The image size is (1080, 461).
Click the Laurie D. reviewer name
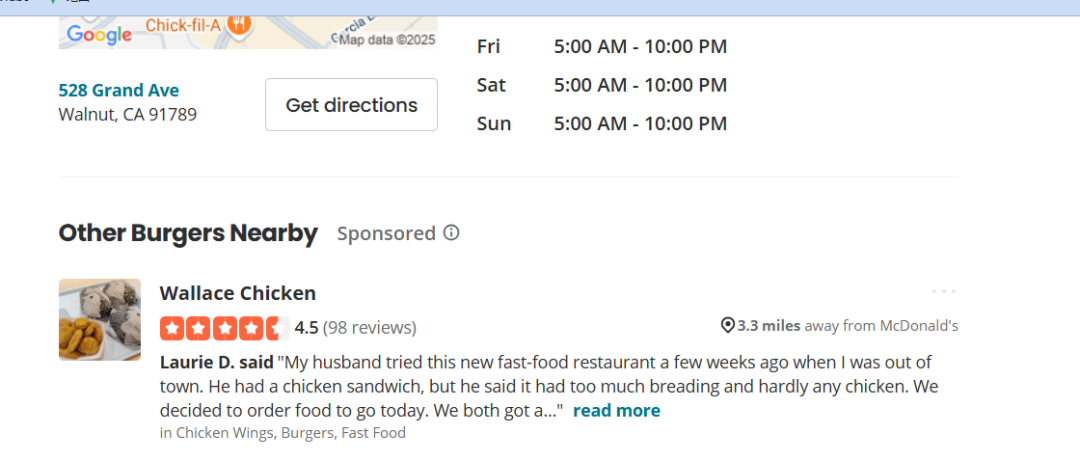click(x=200, y=362)
